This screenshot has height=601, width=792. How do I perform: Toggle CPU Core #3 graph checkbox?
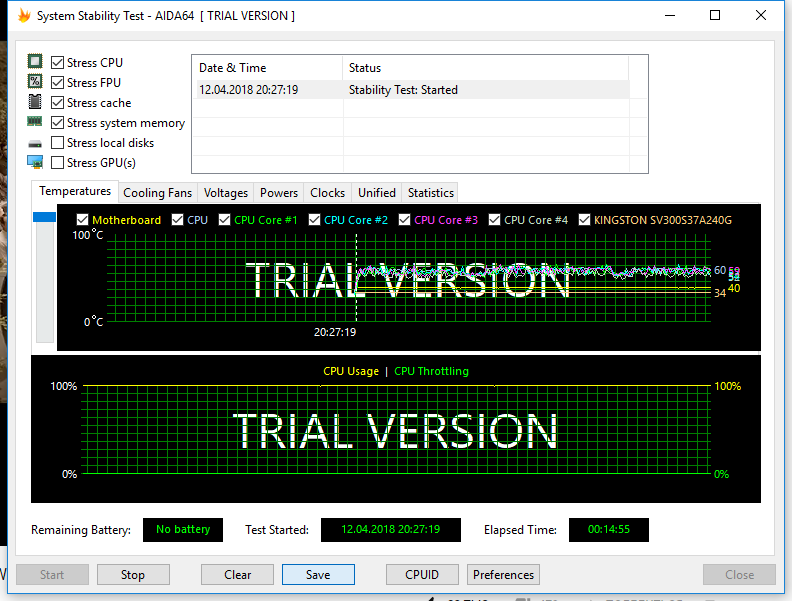(404, 220)
